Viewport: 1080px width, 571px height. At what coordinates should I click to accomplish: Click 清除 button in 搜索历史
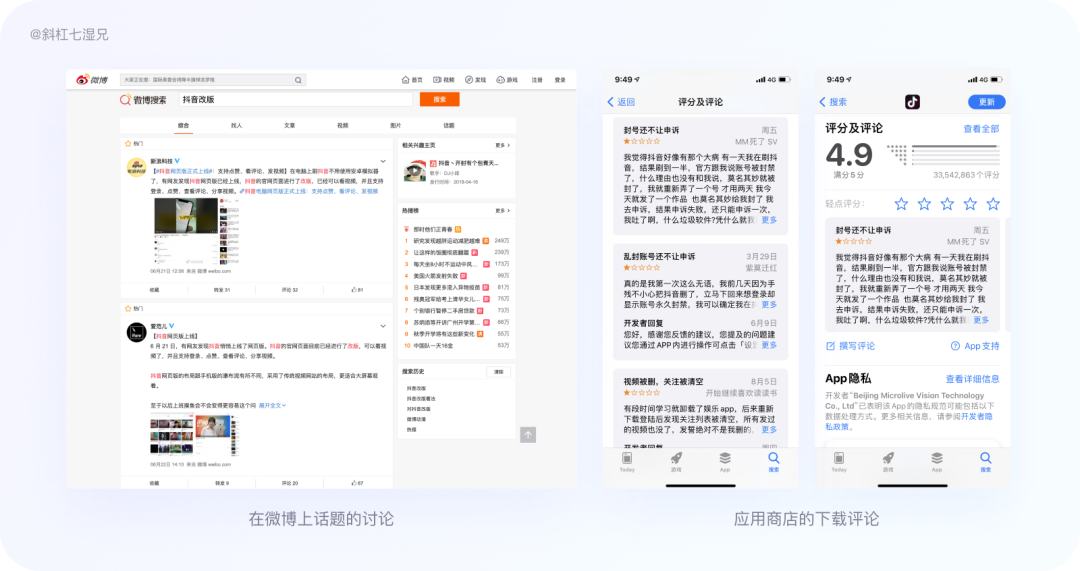tap(499, 372)
